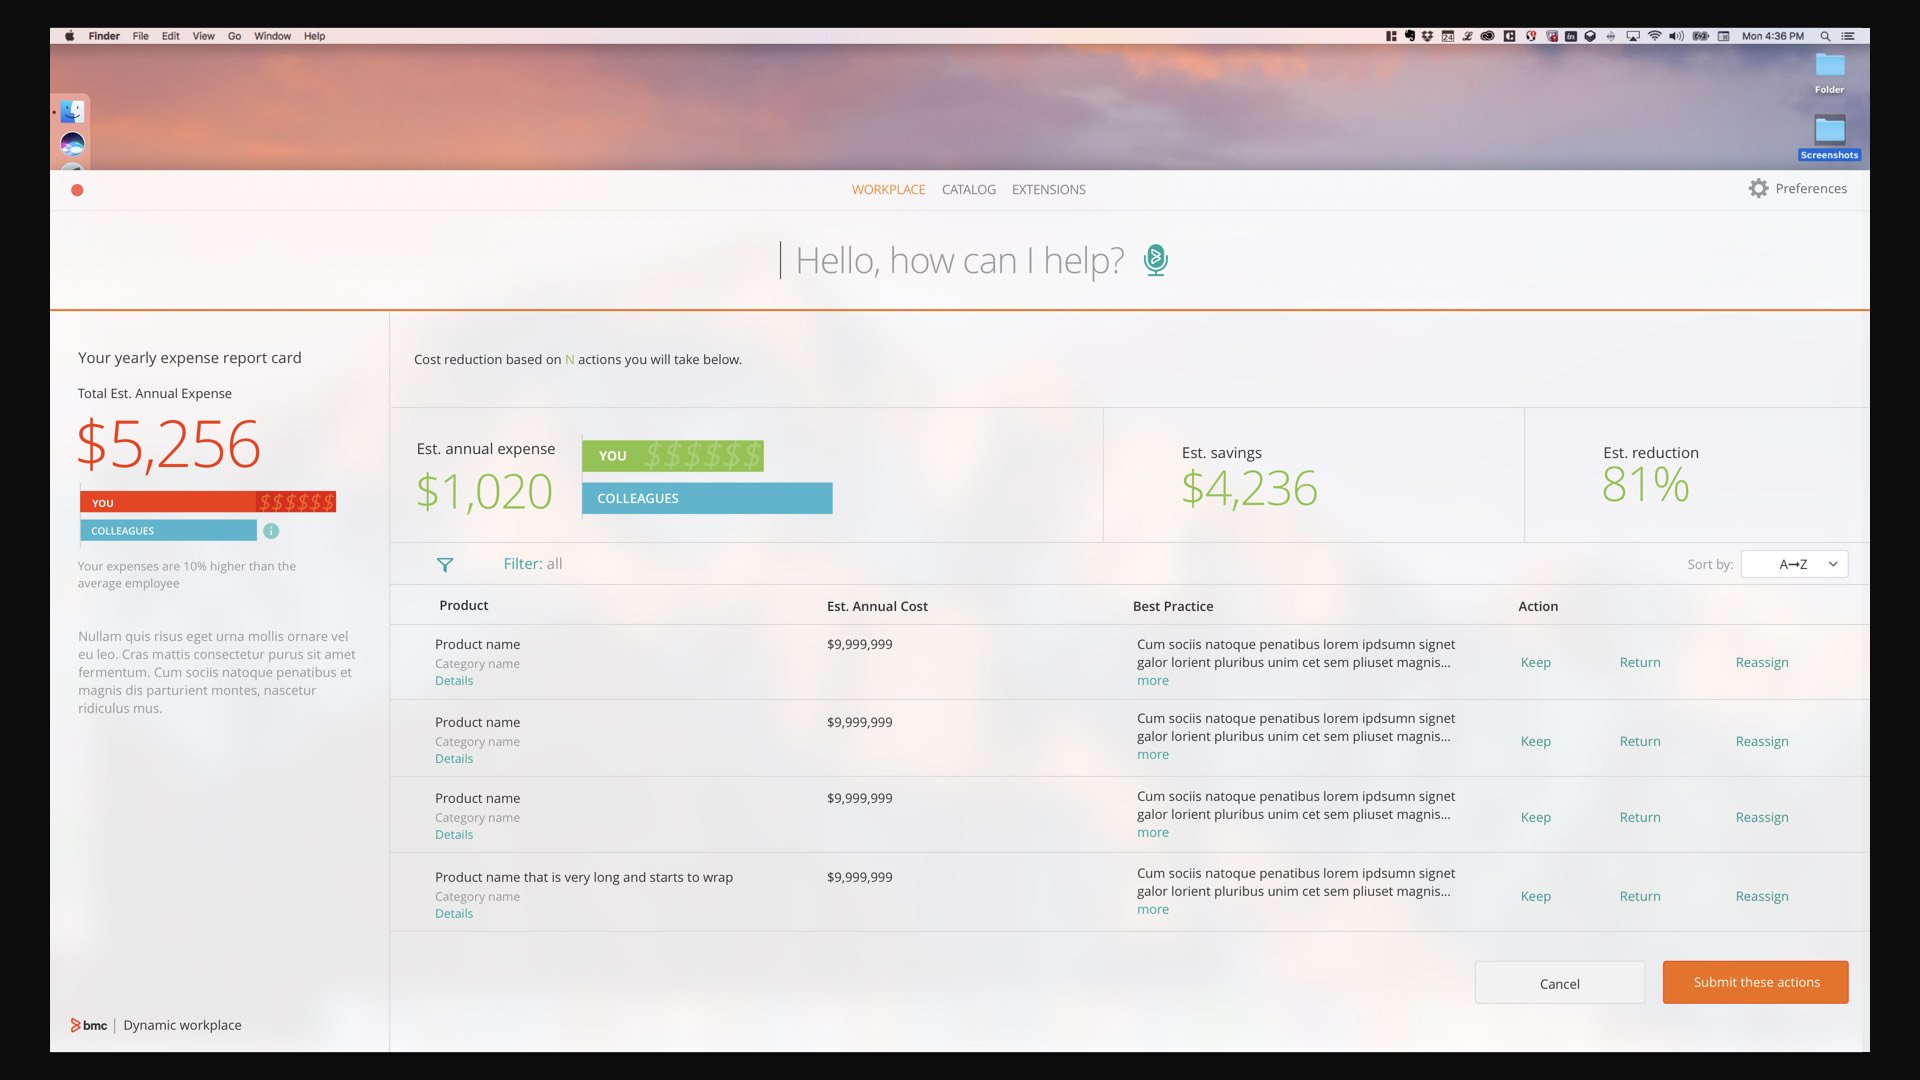Open Details for the long wrapping product
Screen dimensions: 1920x1080
(454, 913)
